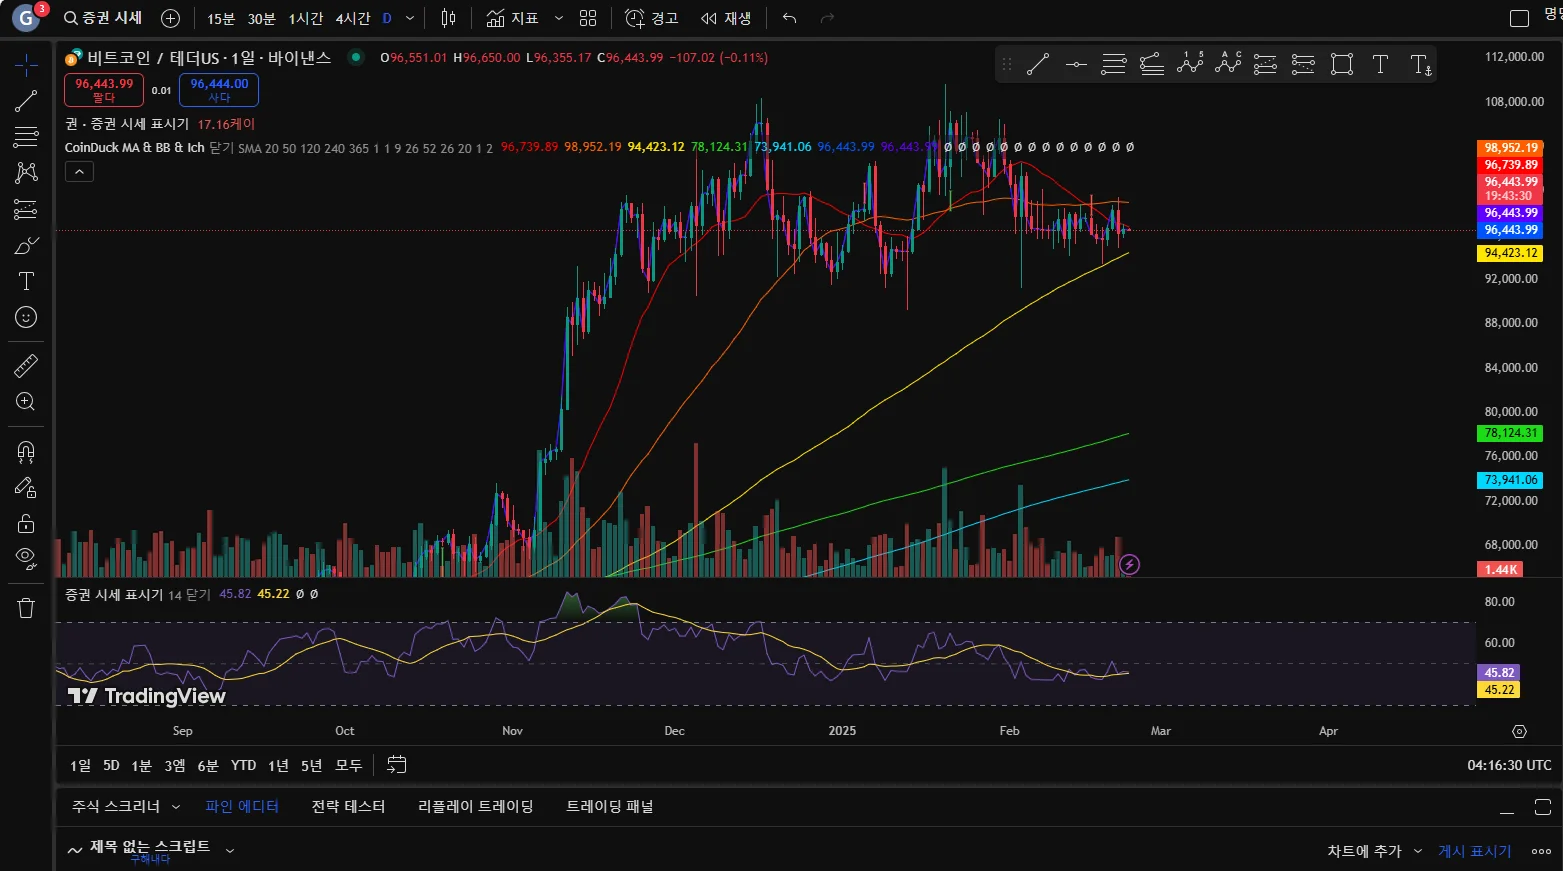Expand the time interval dropdown arrow
This screenshot has height=871, width=1563.
(x=410, y=18)
